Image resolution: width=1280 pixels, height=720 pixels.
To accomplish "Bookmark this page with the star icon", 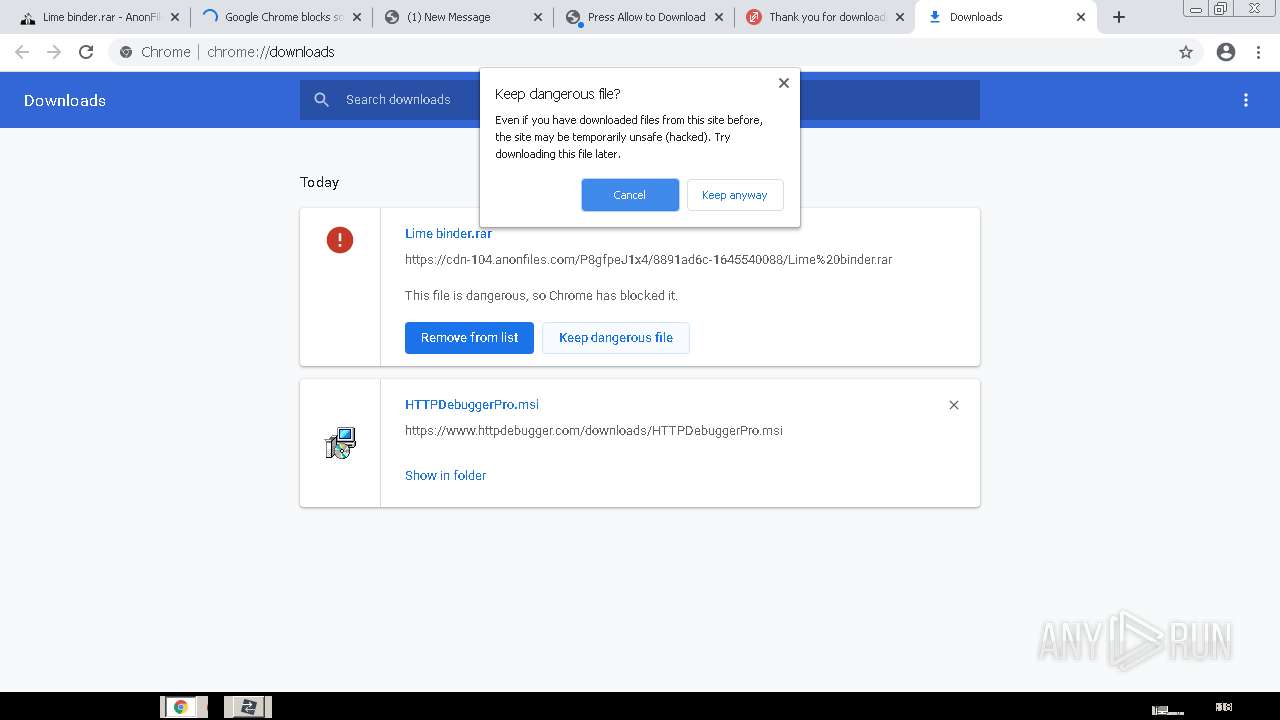I will pos(1186,52).
